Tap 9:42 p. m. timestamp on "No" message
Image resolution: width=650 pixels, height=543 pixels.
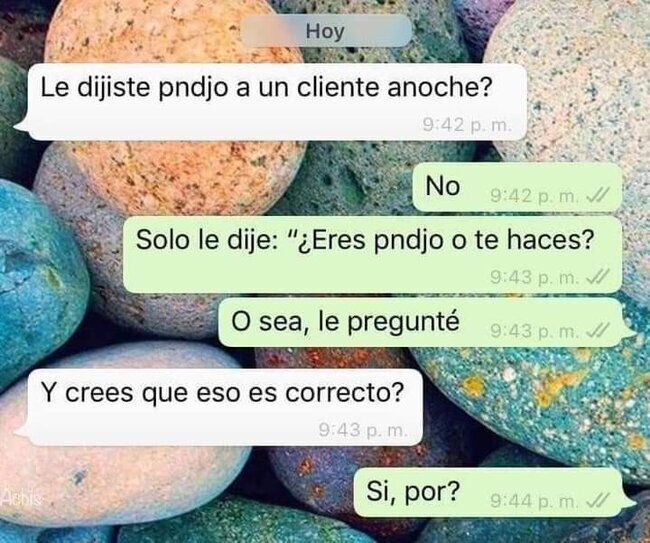535,195
